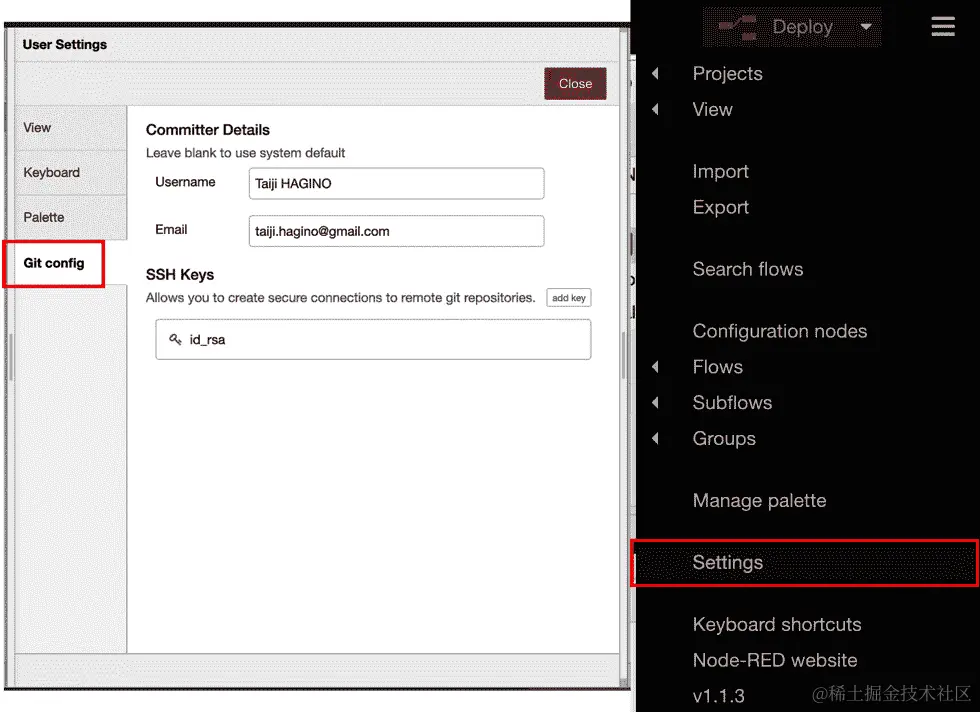Open the Subflows menu item
Viewport: 980px width, 712px height.
coord(732,403)
